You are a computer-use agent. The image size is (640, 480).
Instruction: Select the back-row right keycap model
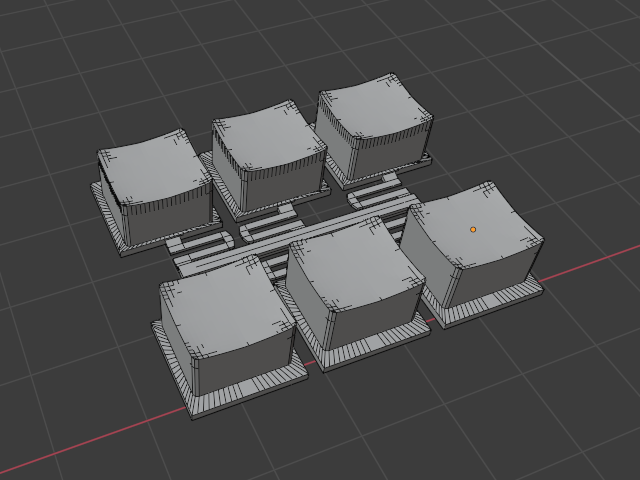tap(373, 129)
